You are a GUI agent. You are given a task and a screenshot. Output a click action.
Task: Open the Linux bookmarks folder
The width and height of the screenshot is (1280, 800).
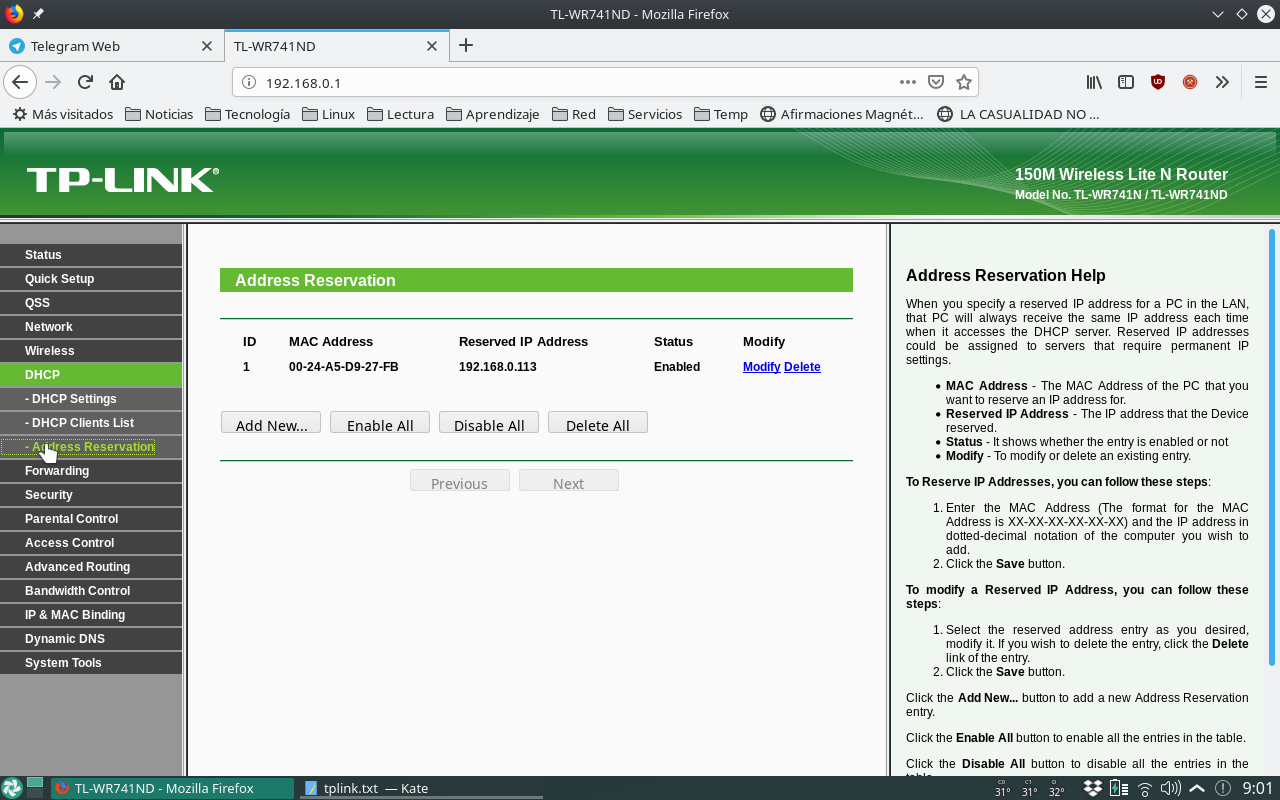click(328, 114)
